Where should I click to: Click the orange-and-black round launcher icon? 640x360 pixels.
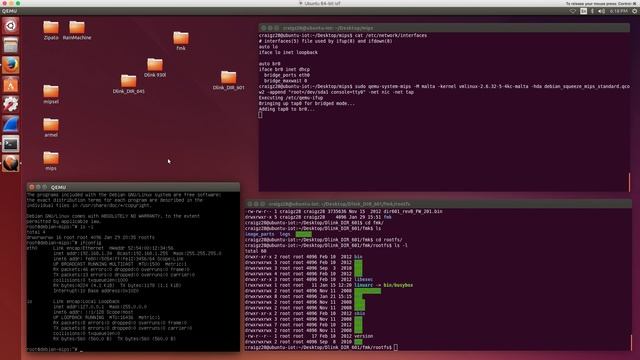[11, 163]
